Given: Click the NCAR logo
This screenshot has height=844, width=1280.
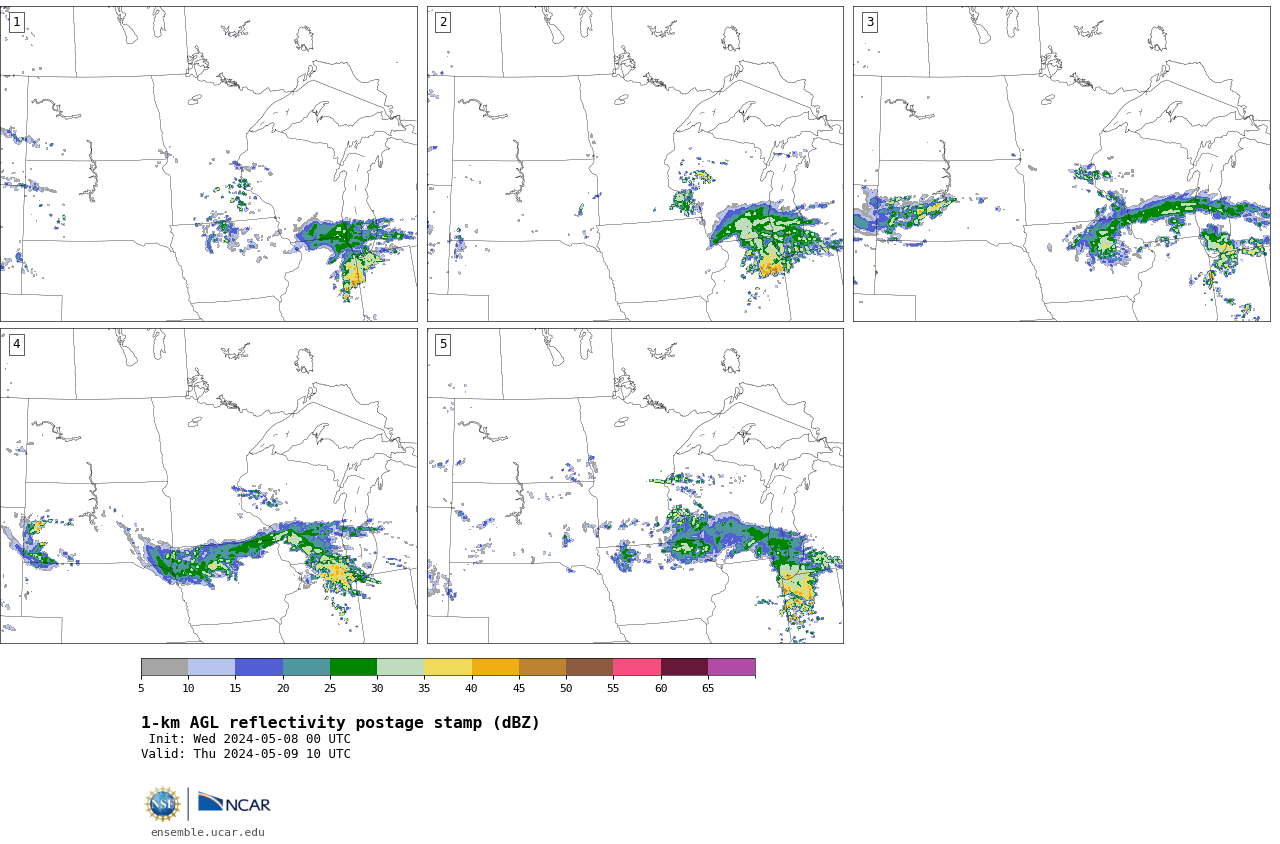Looking at the screenshot, I should click(x=234, y=803).
